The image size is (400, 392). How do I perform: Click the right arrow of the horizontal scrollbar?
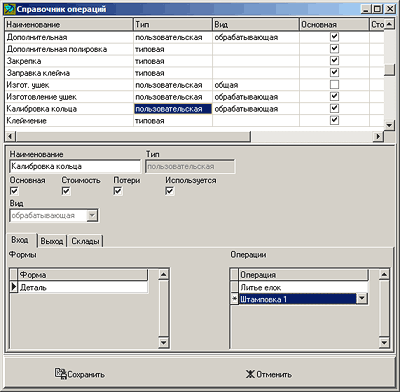[x=378, y=136]
